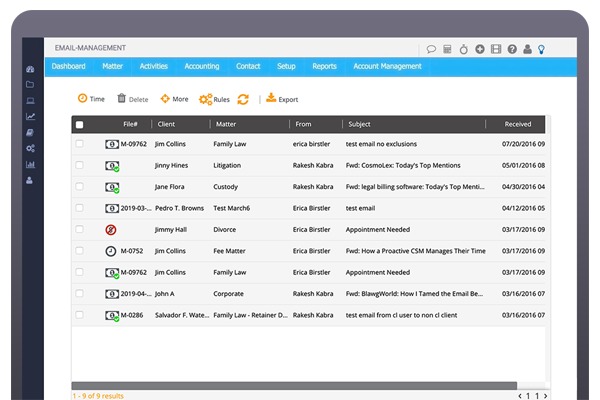Screen dimensions: 600x400
Task: Open the Activities menu
Action: click(x=153, y=66)
